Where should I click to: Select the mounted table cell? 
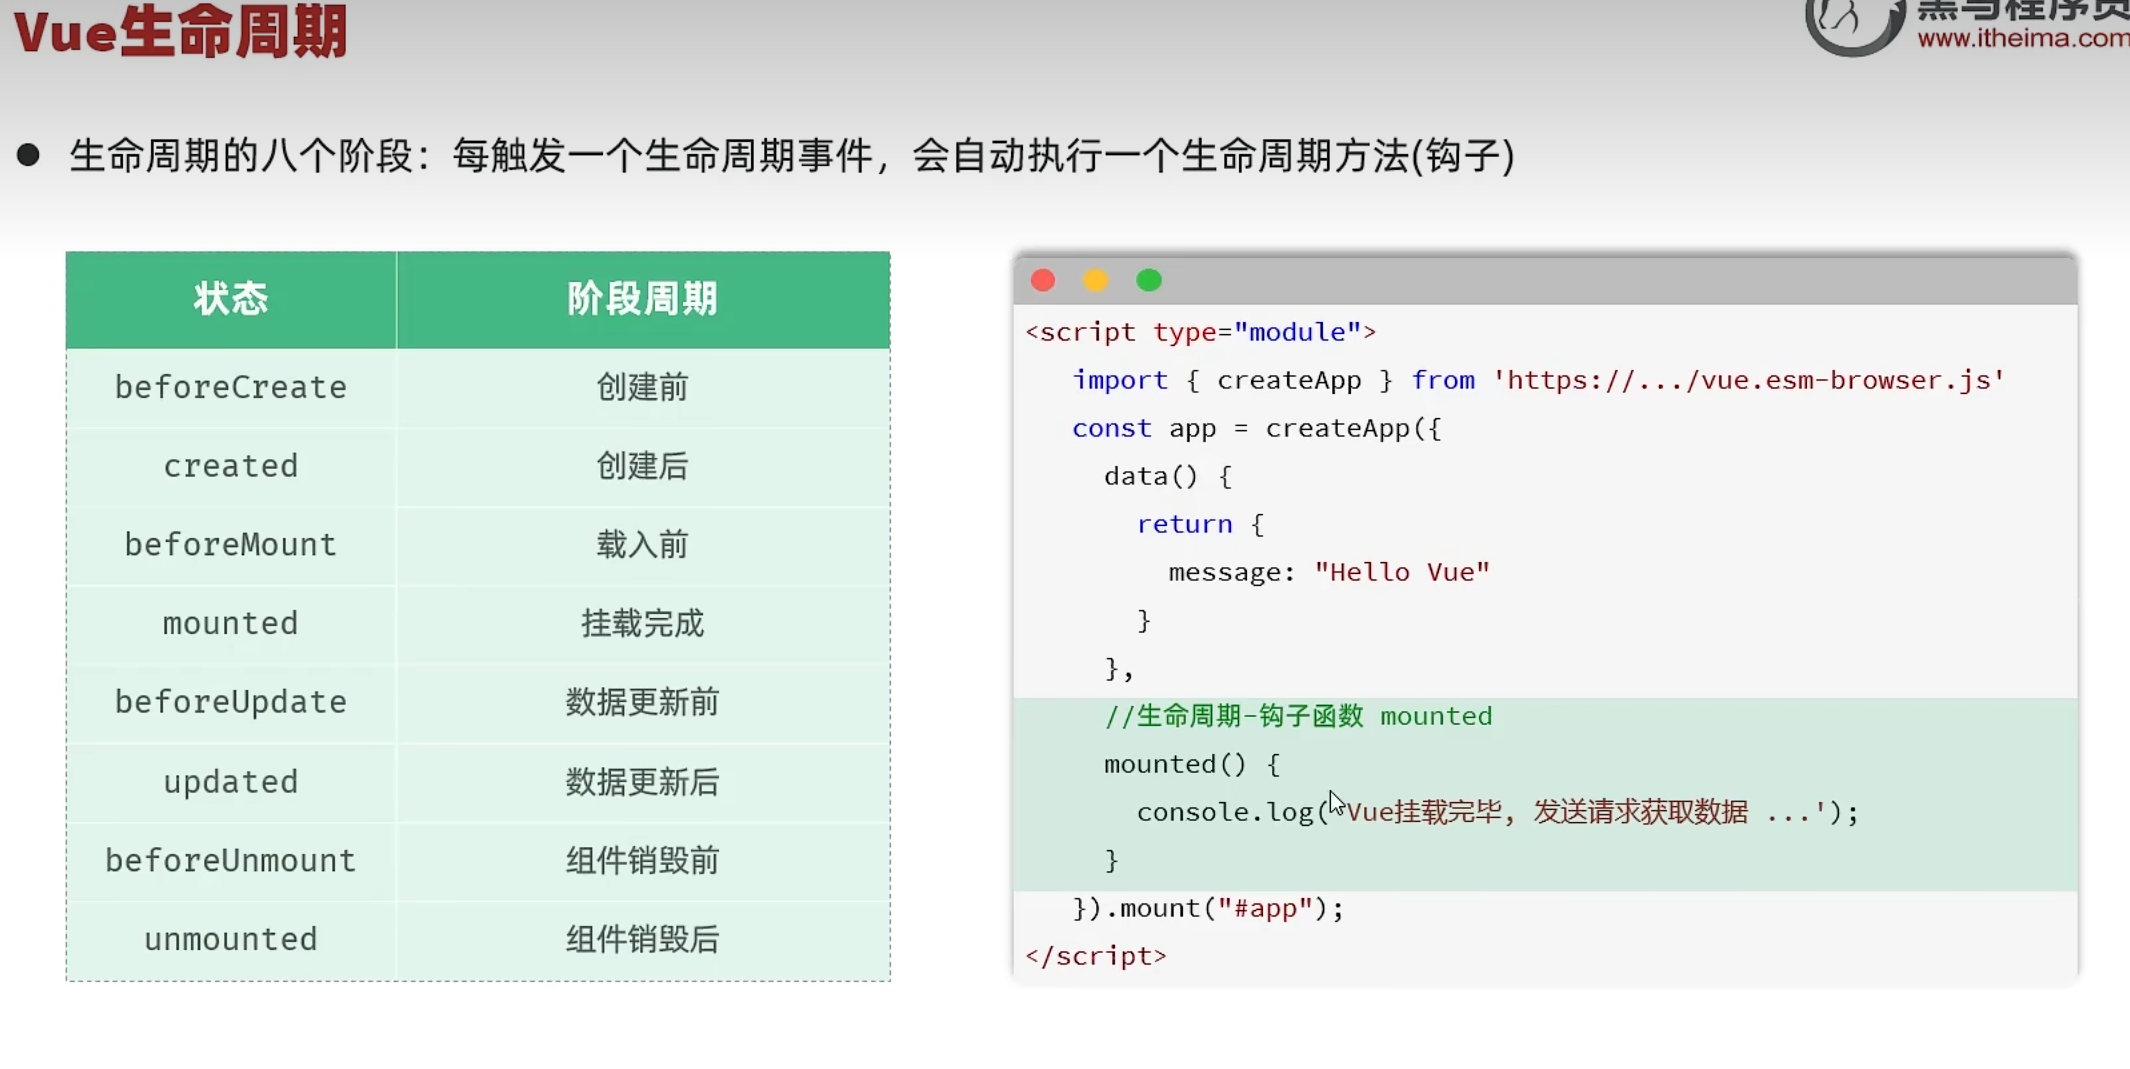[x=231, y=624]
